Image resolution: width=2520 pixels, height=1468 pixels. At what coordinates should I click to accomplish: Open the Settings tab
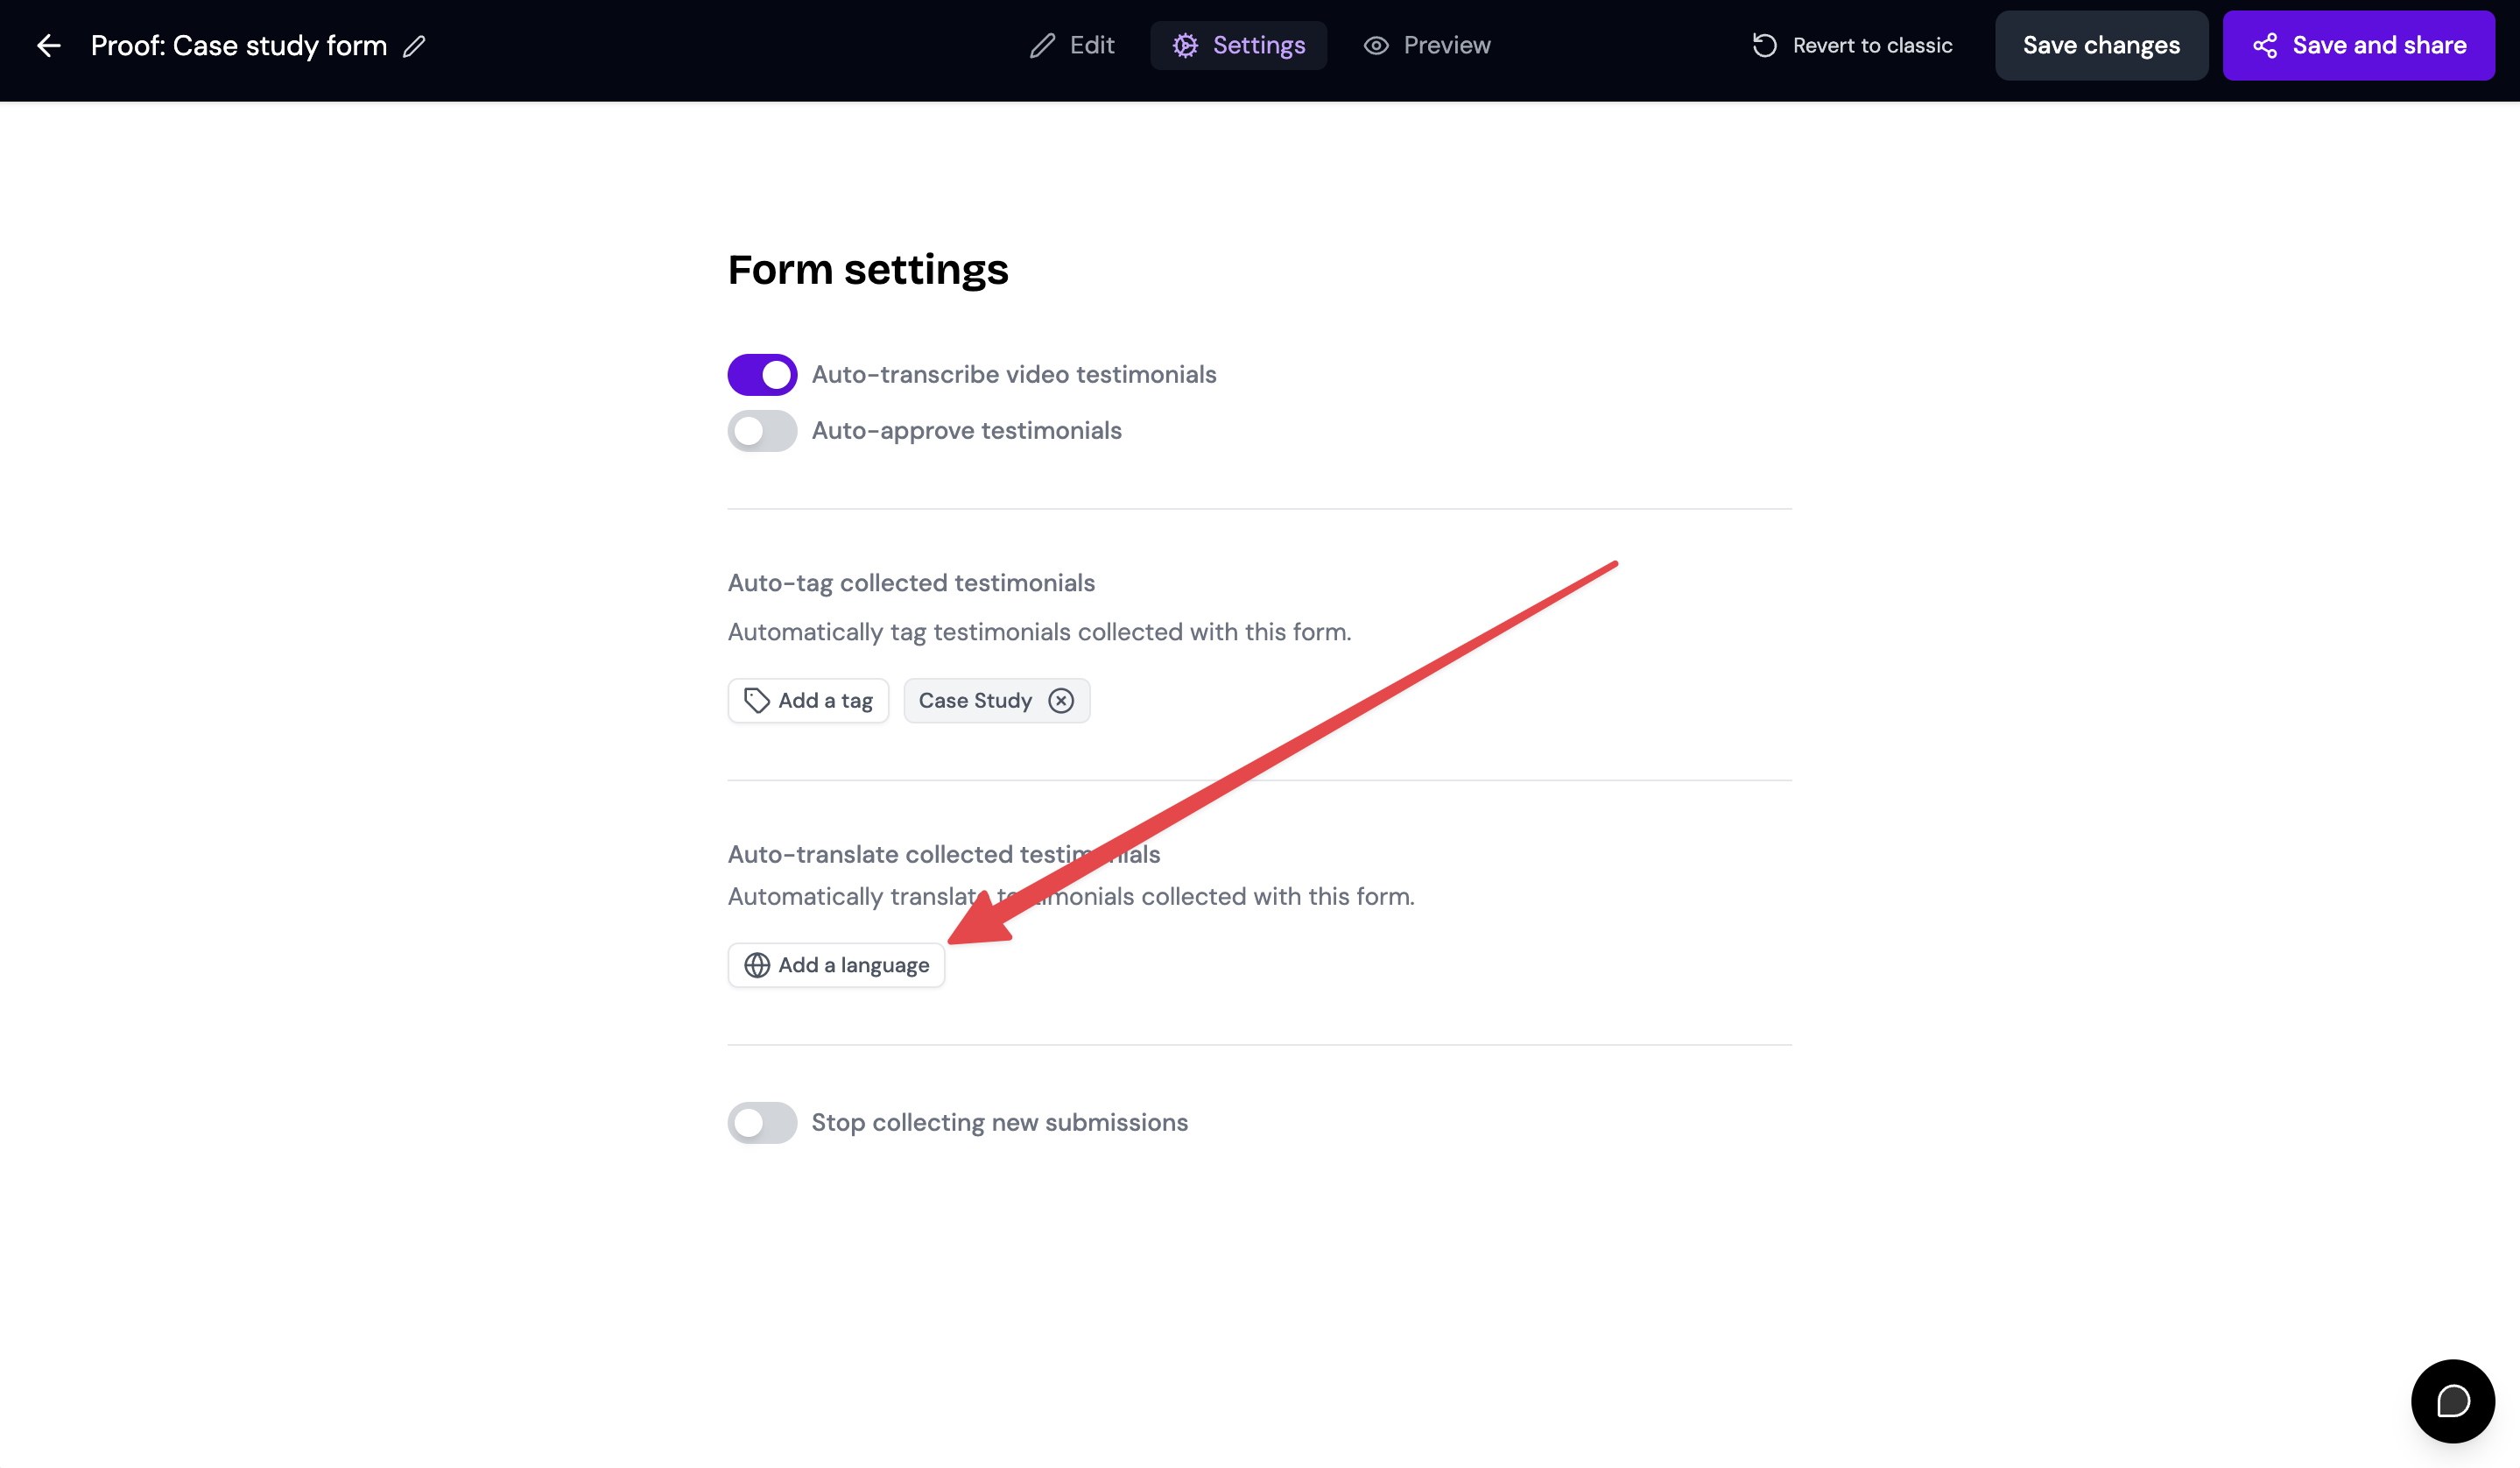[x=1238, y=45]
